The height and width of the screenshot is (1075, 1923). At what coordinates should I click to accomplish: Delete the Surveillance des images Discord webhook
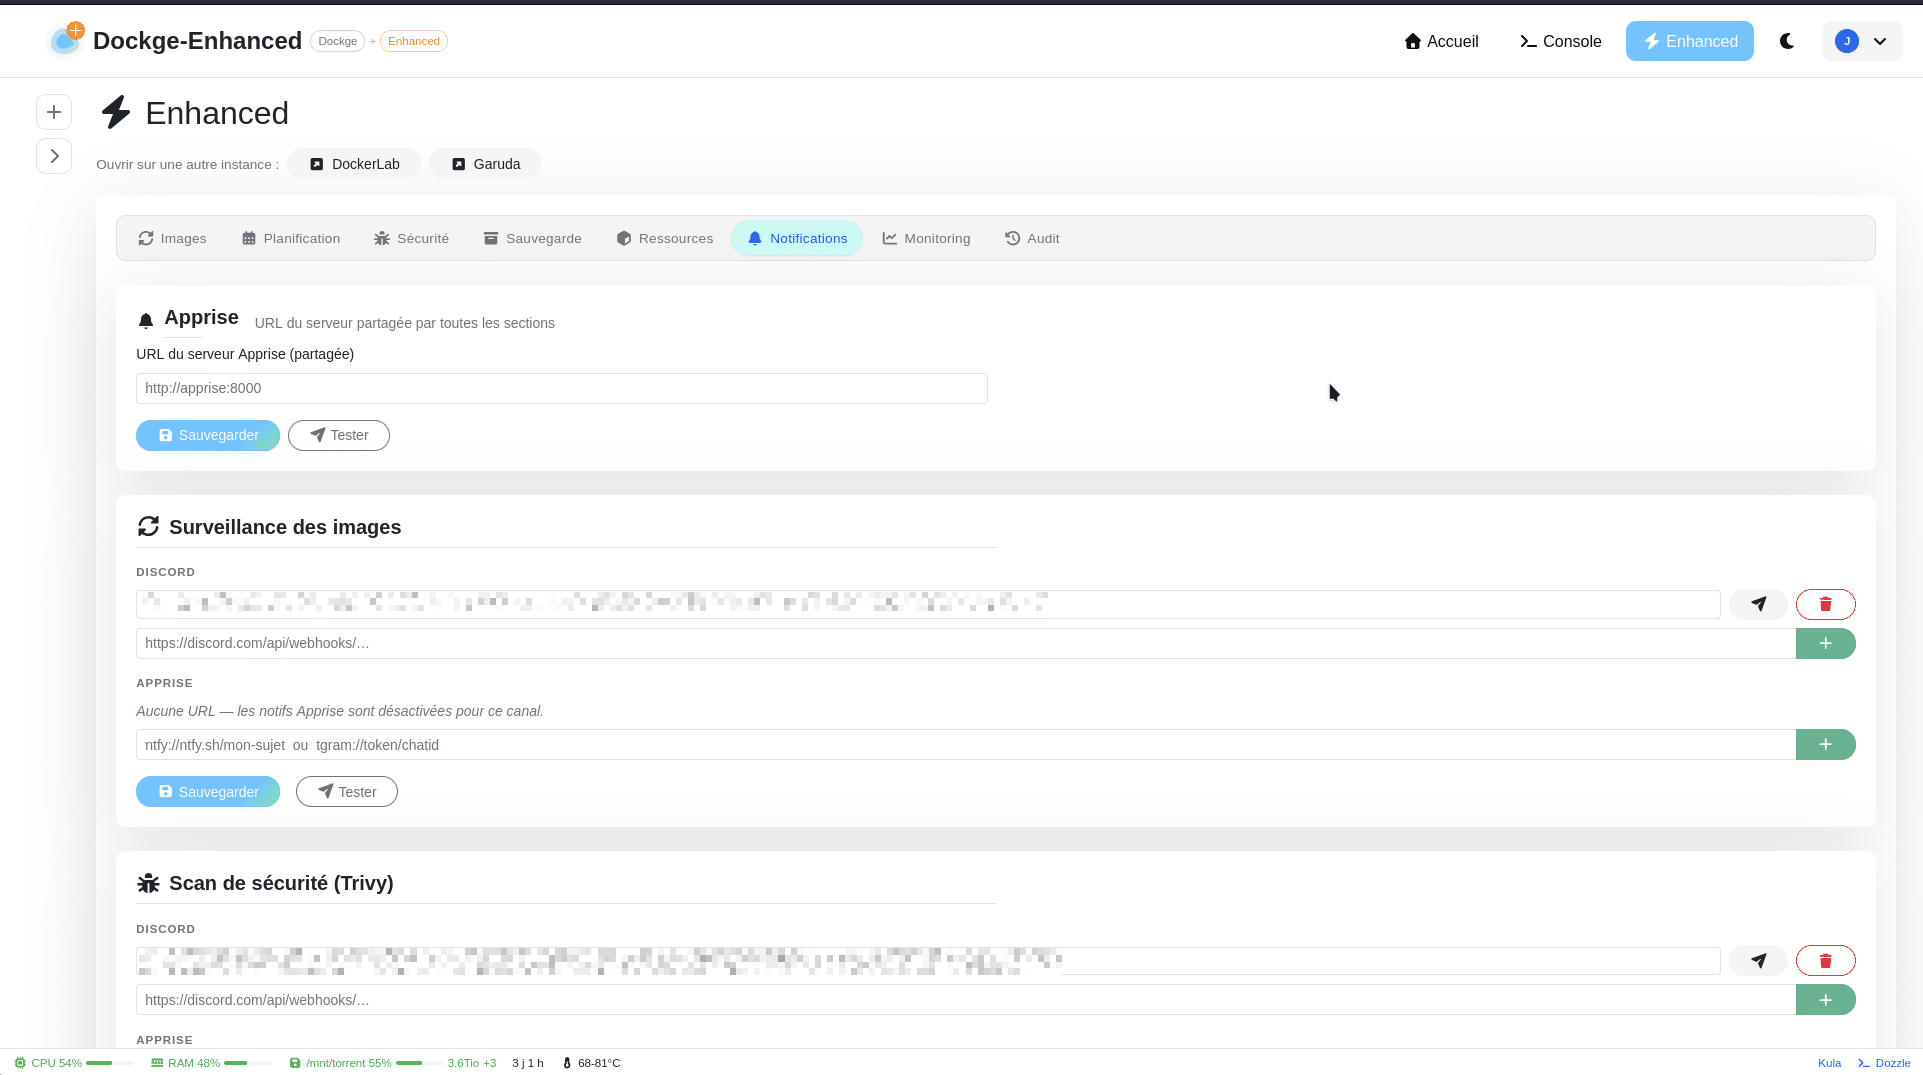point(1826,604)
